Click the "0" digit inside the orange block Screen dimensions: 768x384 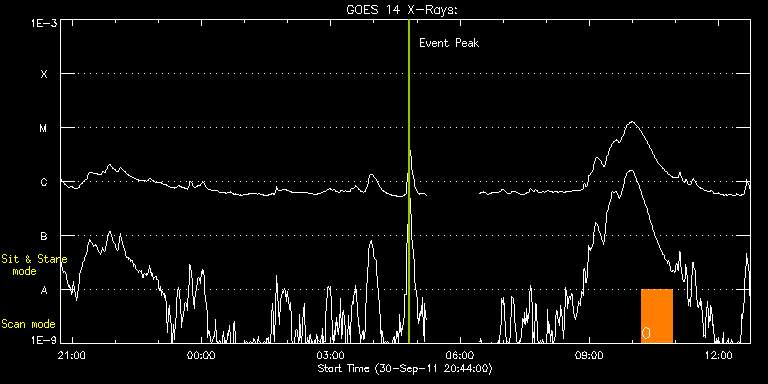(646, 333)
